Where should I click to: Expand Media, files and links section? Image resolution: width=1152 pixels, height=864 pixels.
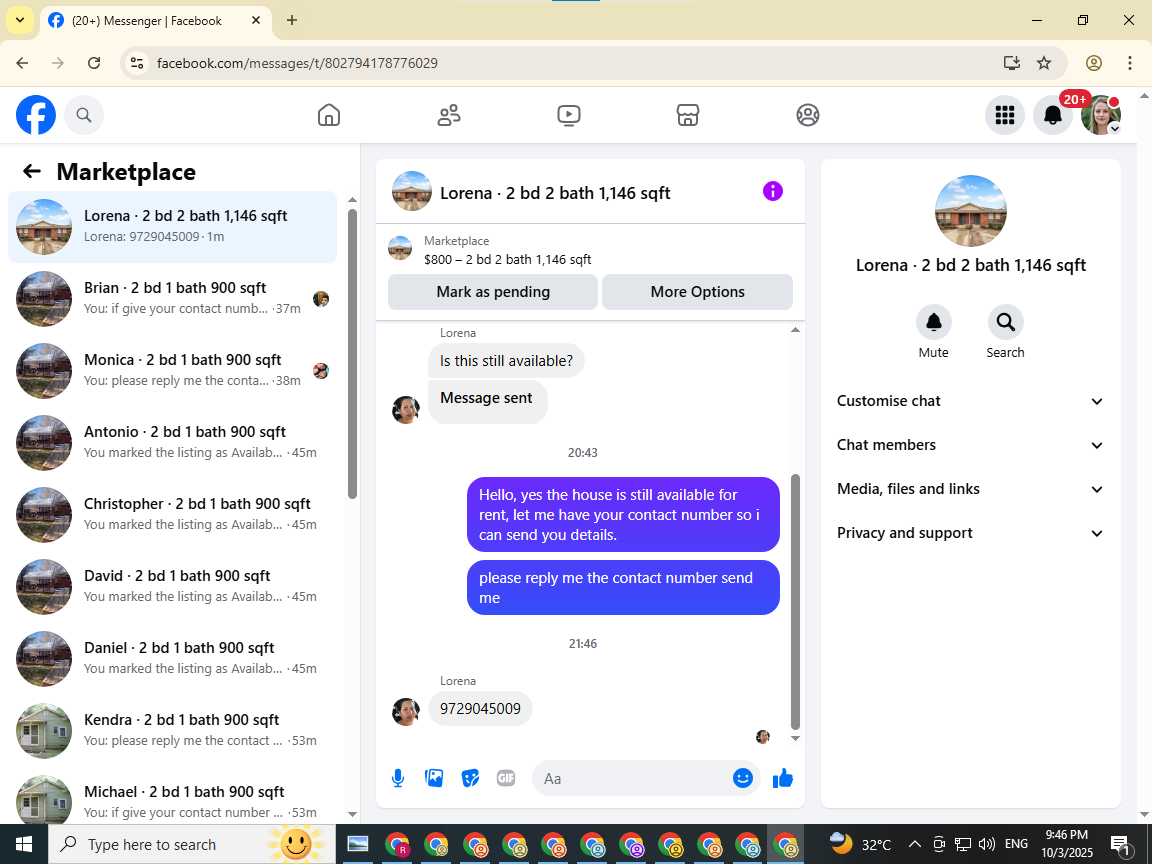[x=970, y=489]
